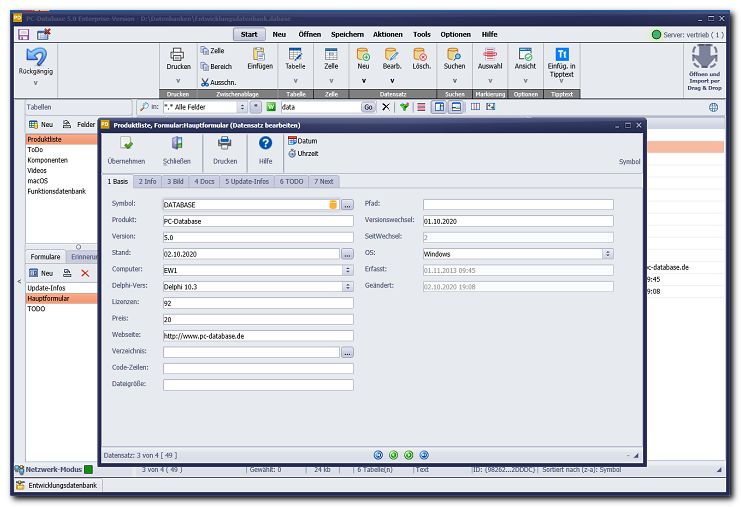The width and height of the screenshot is (741, 507).
Task: Click the Ausschn. scissors icon
Action: coord(205,82)
